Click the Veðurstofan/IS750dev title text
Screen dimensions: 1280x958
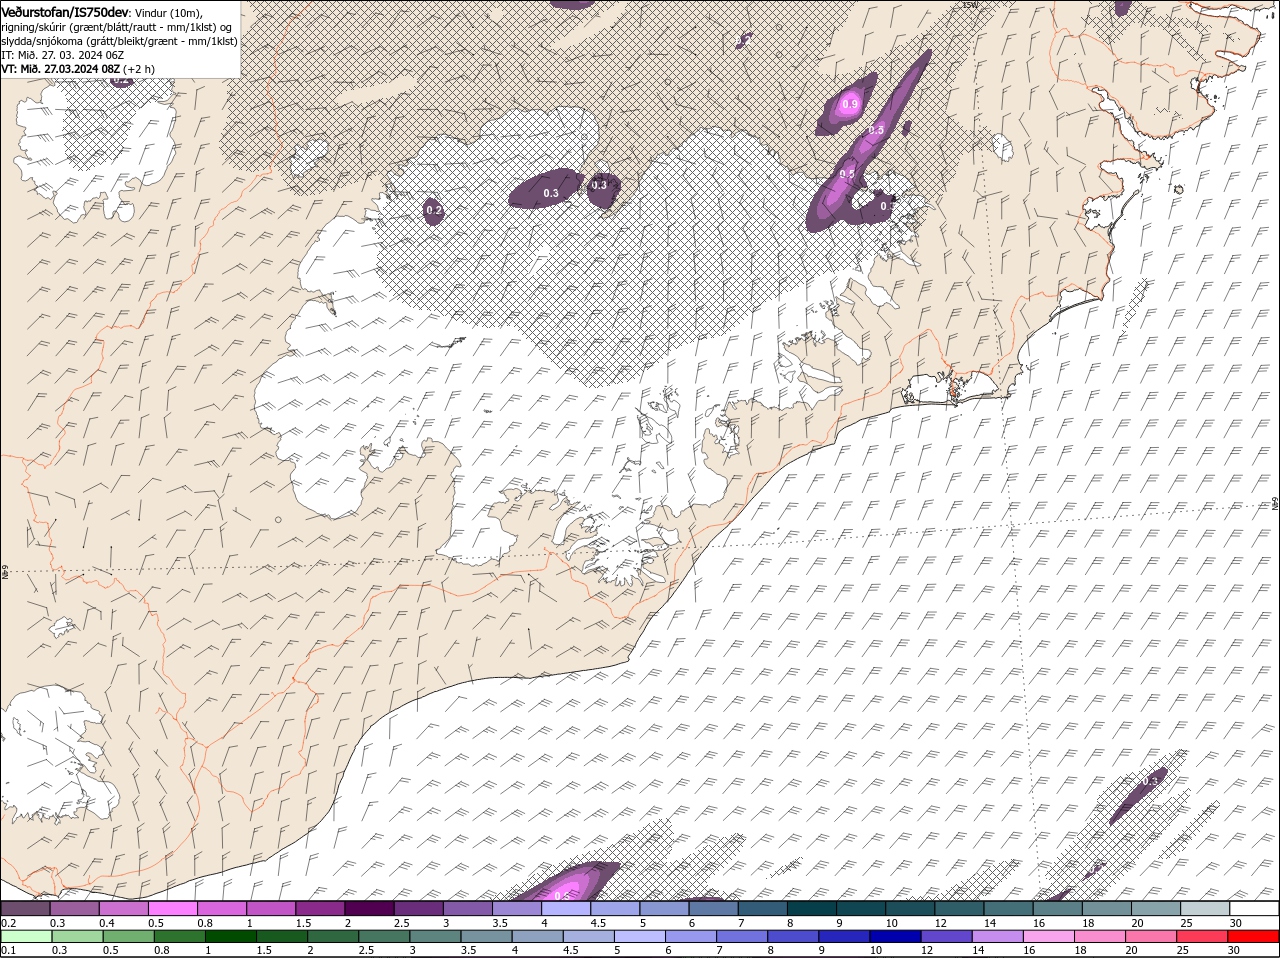pos(65,11)
